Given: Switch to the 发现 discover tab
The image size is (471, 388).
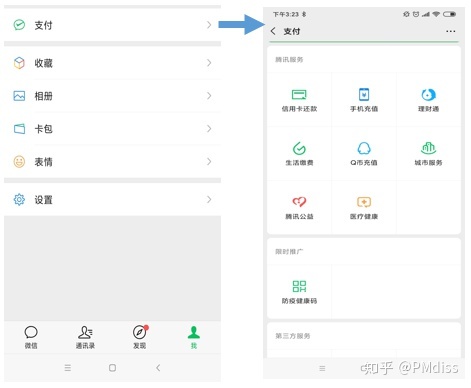Looking at the screenshot, I should tap(140, 337).
